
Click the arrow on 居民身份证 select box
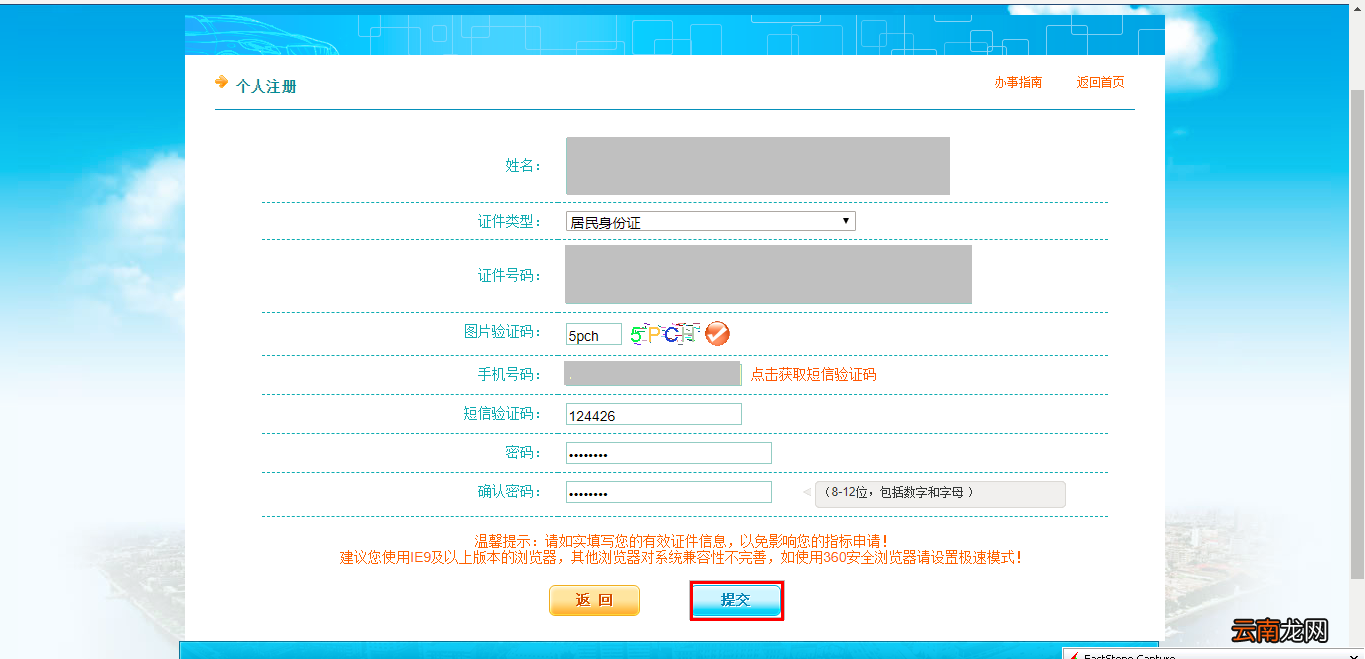[x=845, y=221]
